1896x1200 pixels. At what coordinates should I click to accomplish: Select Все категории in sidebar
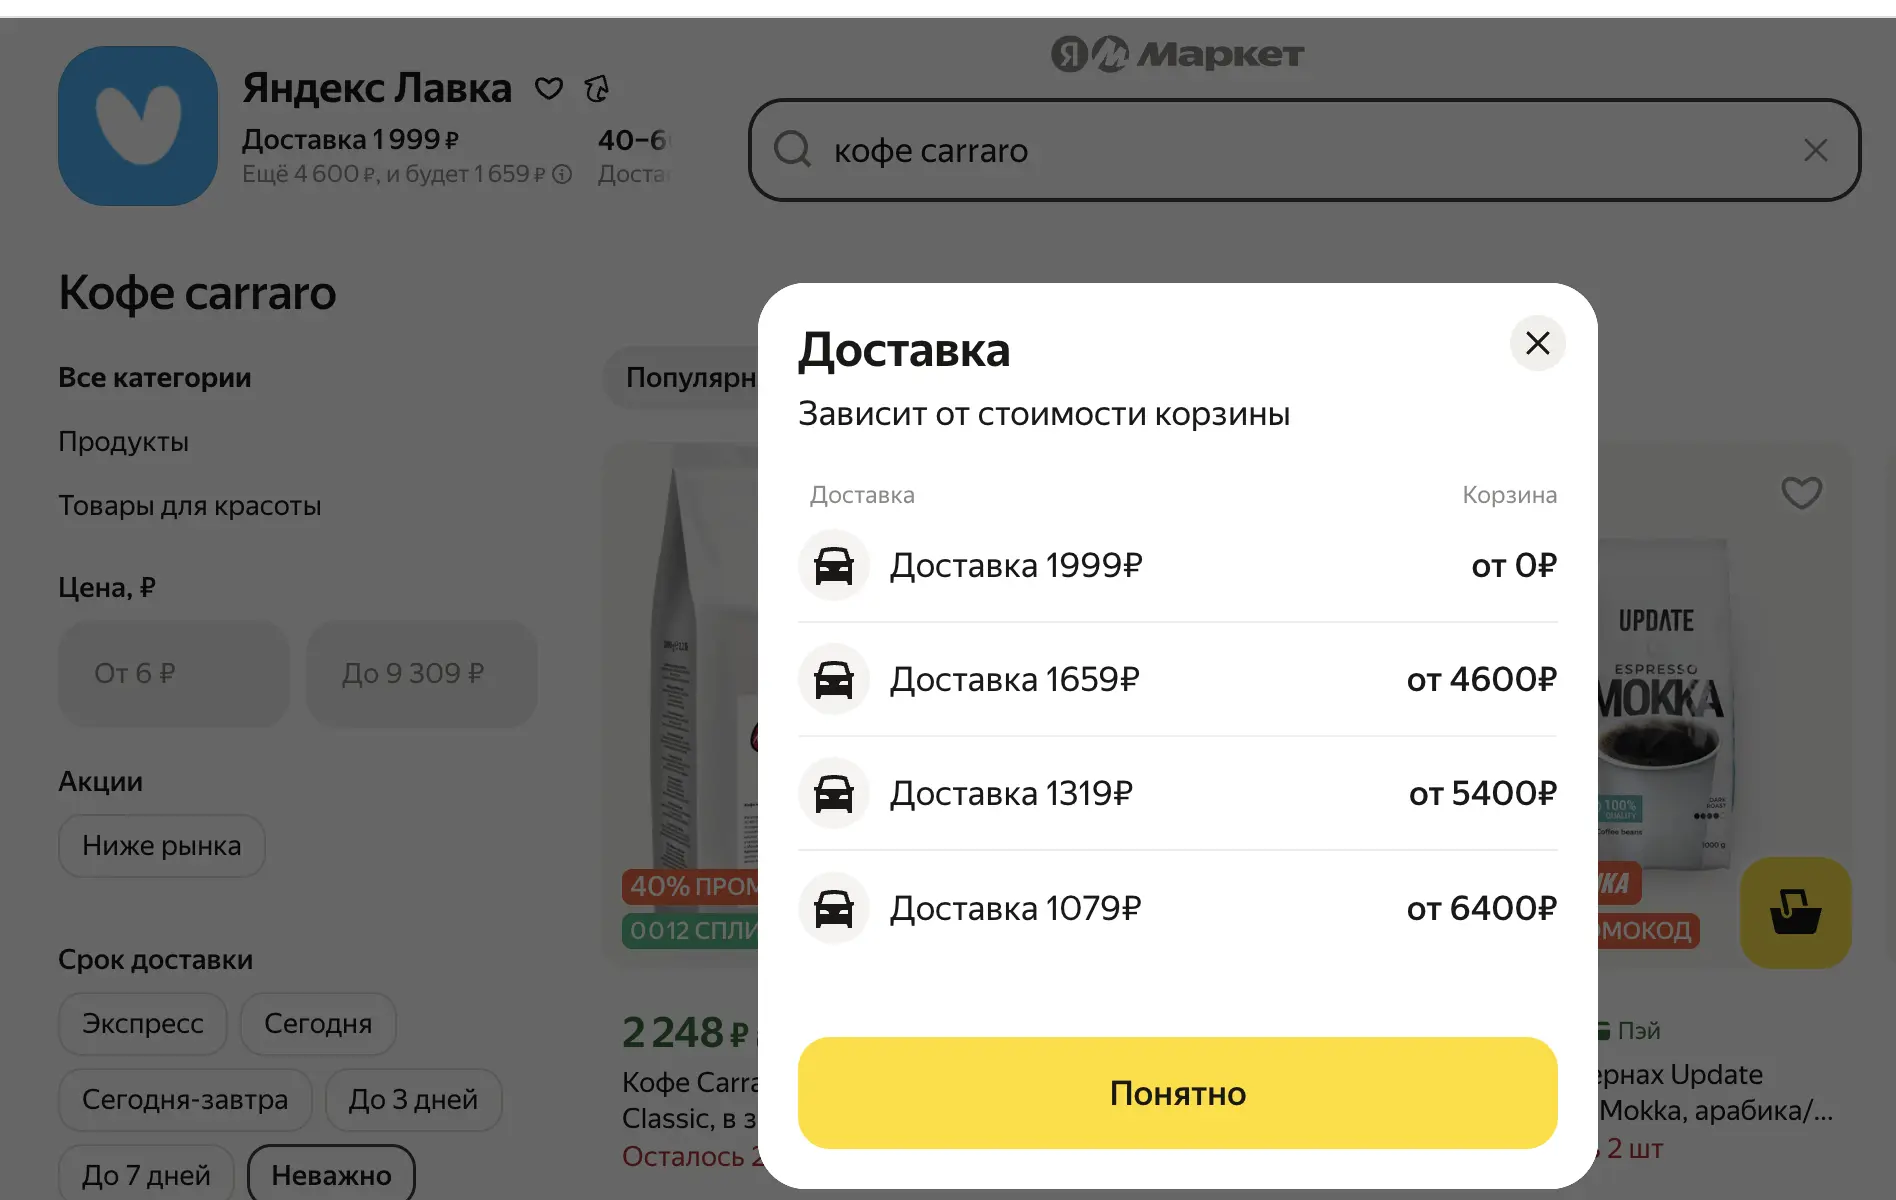coord(155,378)
